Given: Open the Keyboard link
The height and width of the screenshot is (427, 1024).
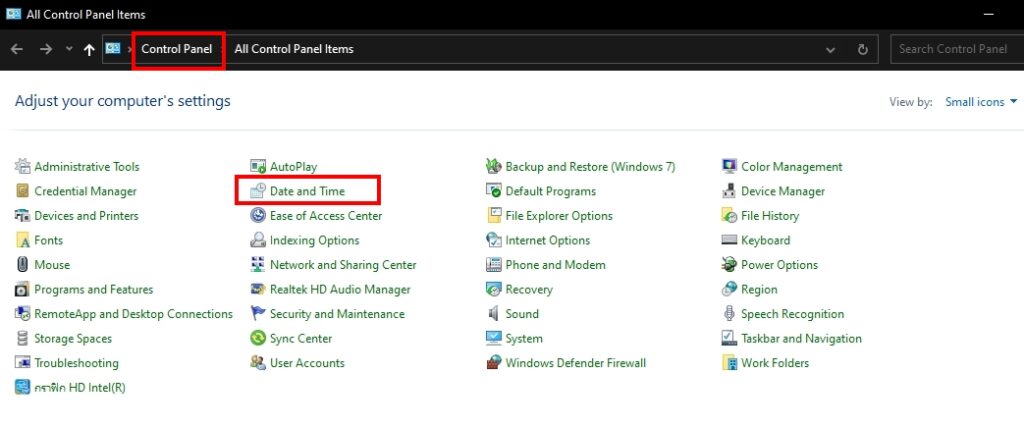Looking at the screenshot, I should pyautogui.click(x=765, y=240).
